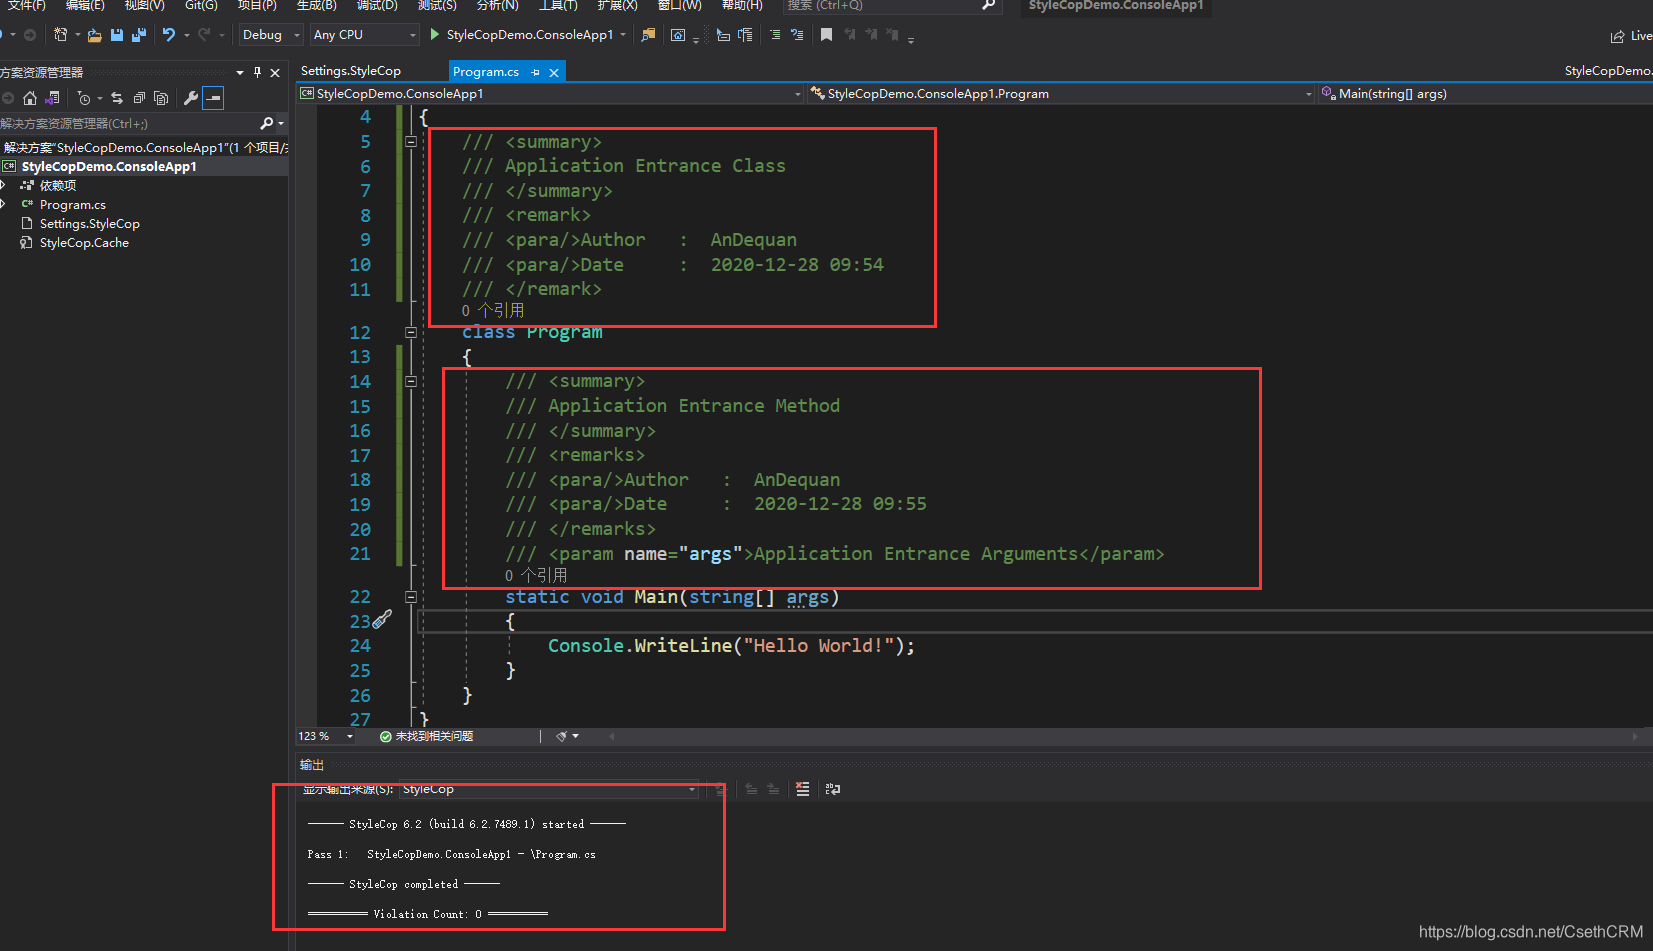The height and width of the screenshot is (951, 1653).
Task: Click the Find in Files icon
Action: click(648, 35)
